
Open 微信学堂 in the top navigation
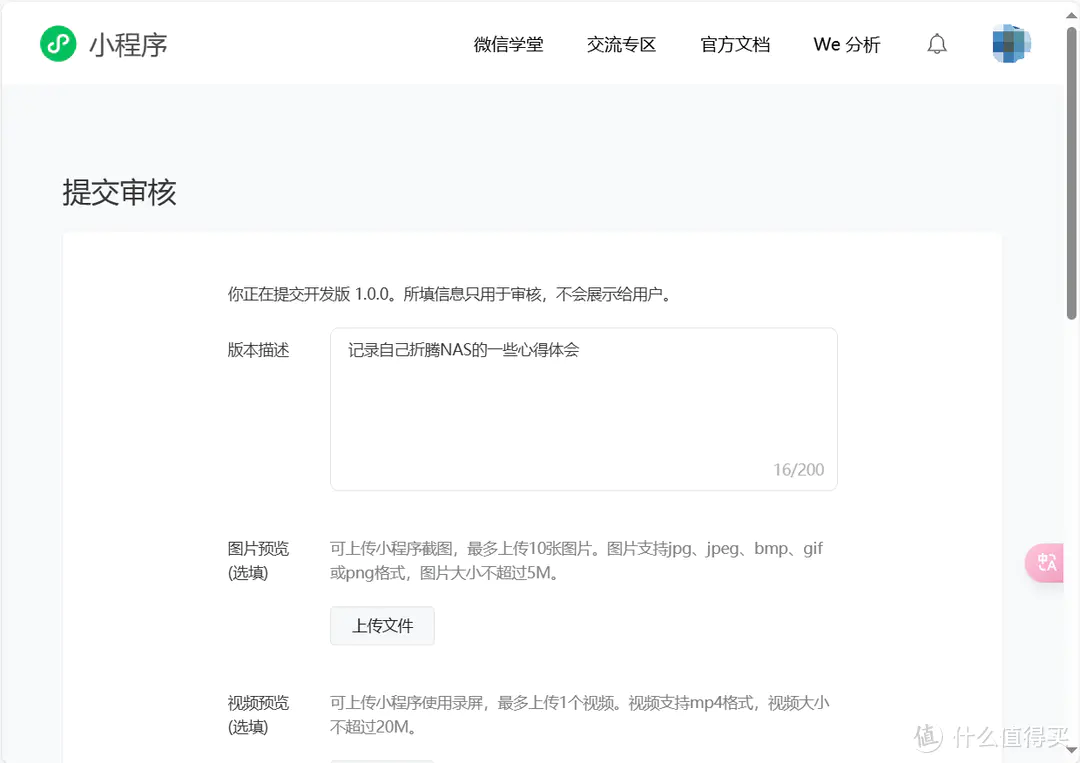click(508, 45)
